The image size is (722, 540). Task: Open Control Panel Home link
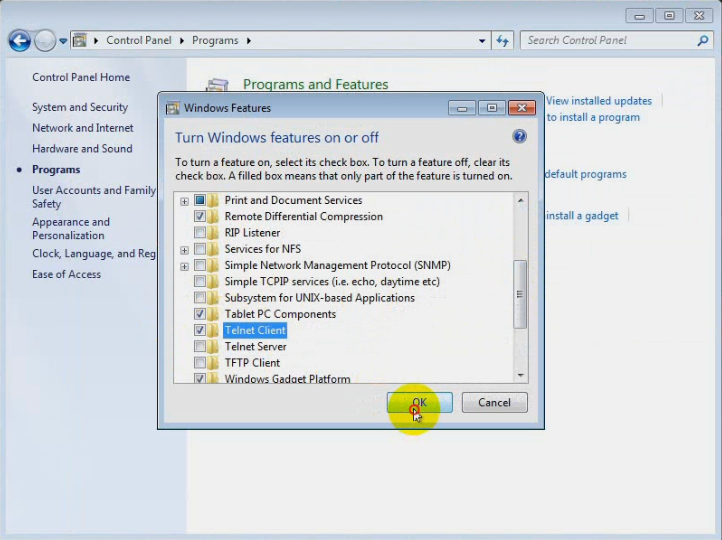(81, 77)
